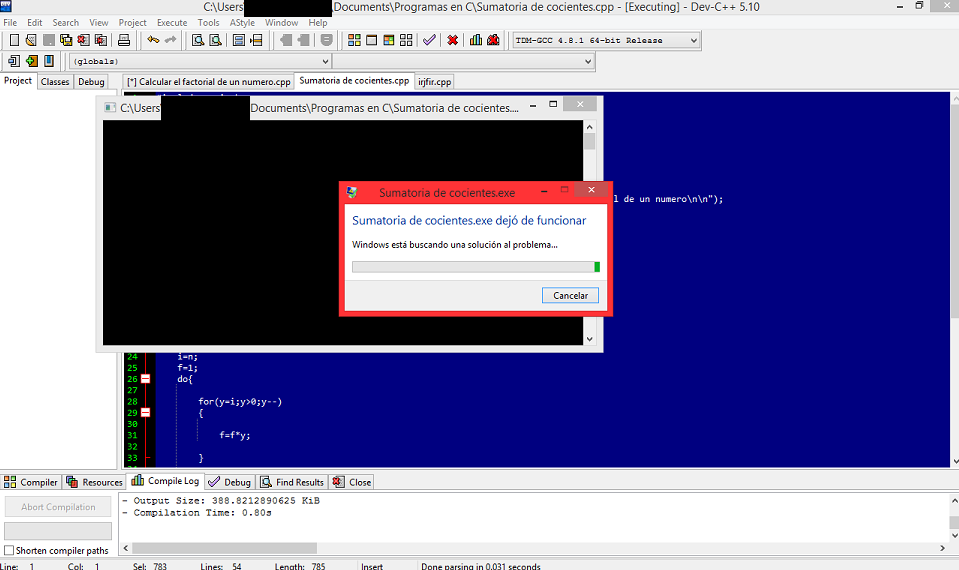Open the AStyle menu
Viewport: 959px width, 570px height.
tap(242, 23)
